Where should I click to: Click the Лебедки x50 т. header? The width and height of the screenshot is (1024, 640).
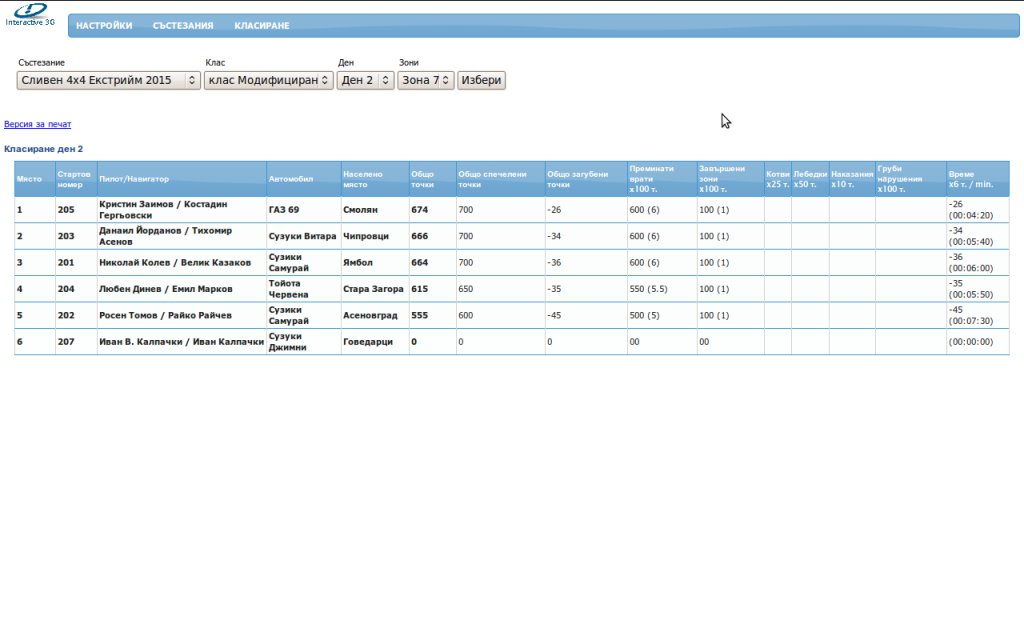coord(810,180)
